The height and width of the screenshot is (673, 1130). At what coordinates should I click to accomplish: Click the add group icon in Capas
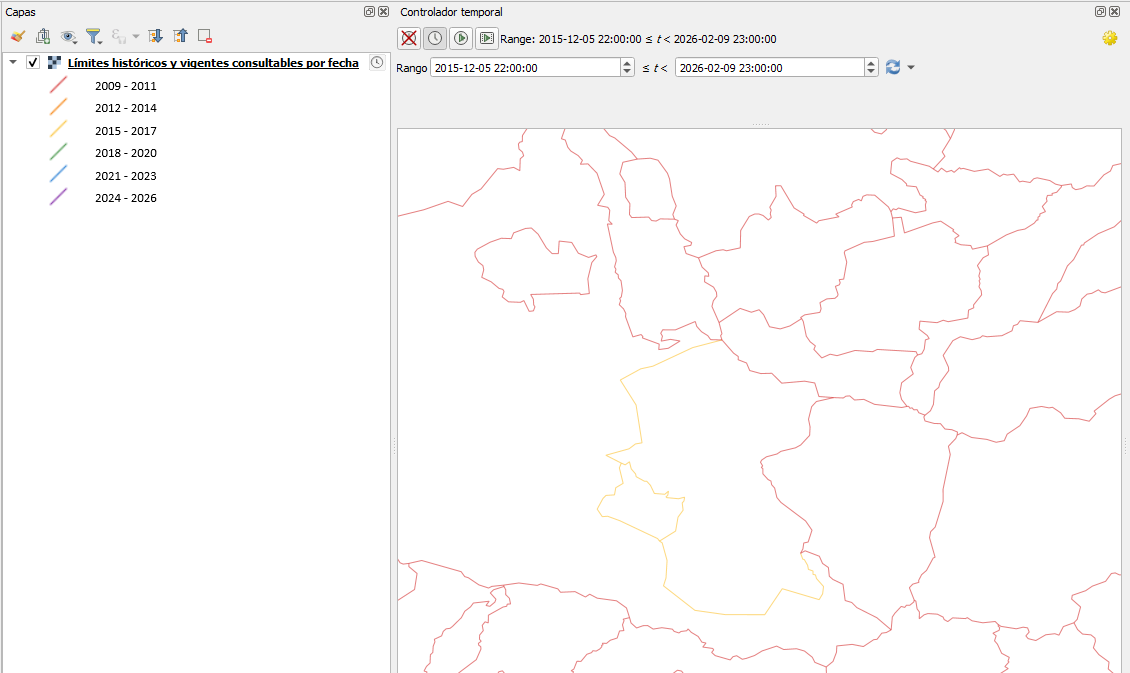click(43, 36)
